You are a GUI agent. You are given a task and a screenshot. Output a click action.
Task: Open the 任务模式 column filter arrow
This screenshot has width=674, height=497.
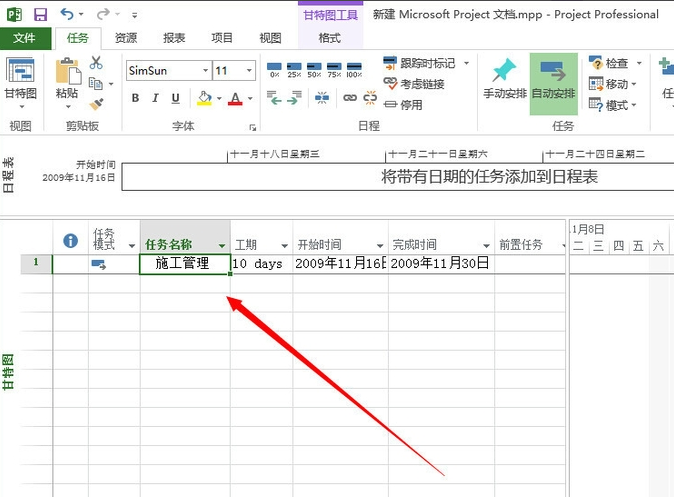point(132,245)
